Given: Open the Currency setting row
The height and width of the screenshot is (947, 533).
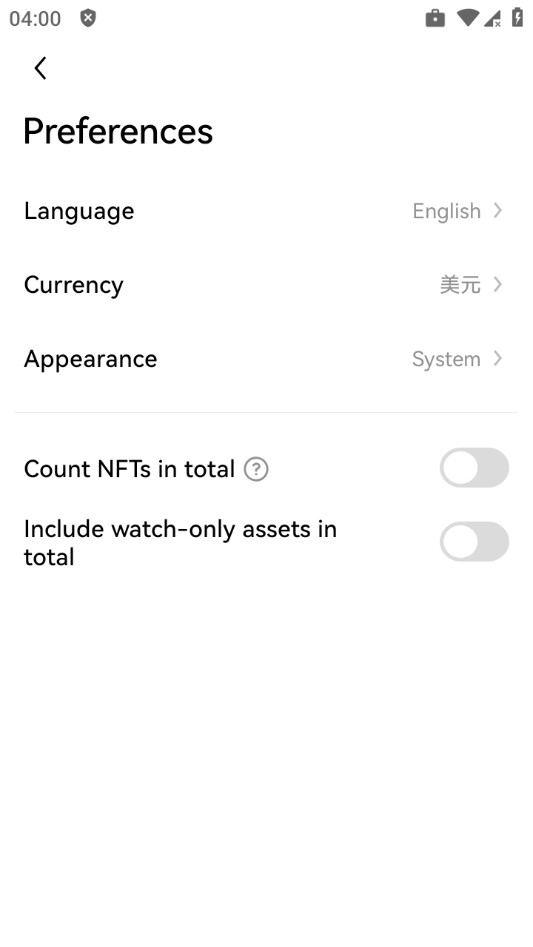Looking at the screenshot, I should click(266, 284).
